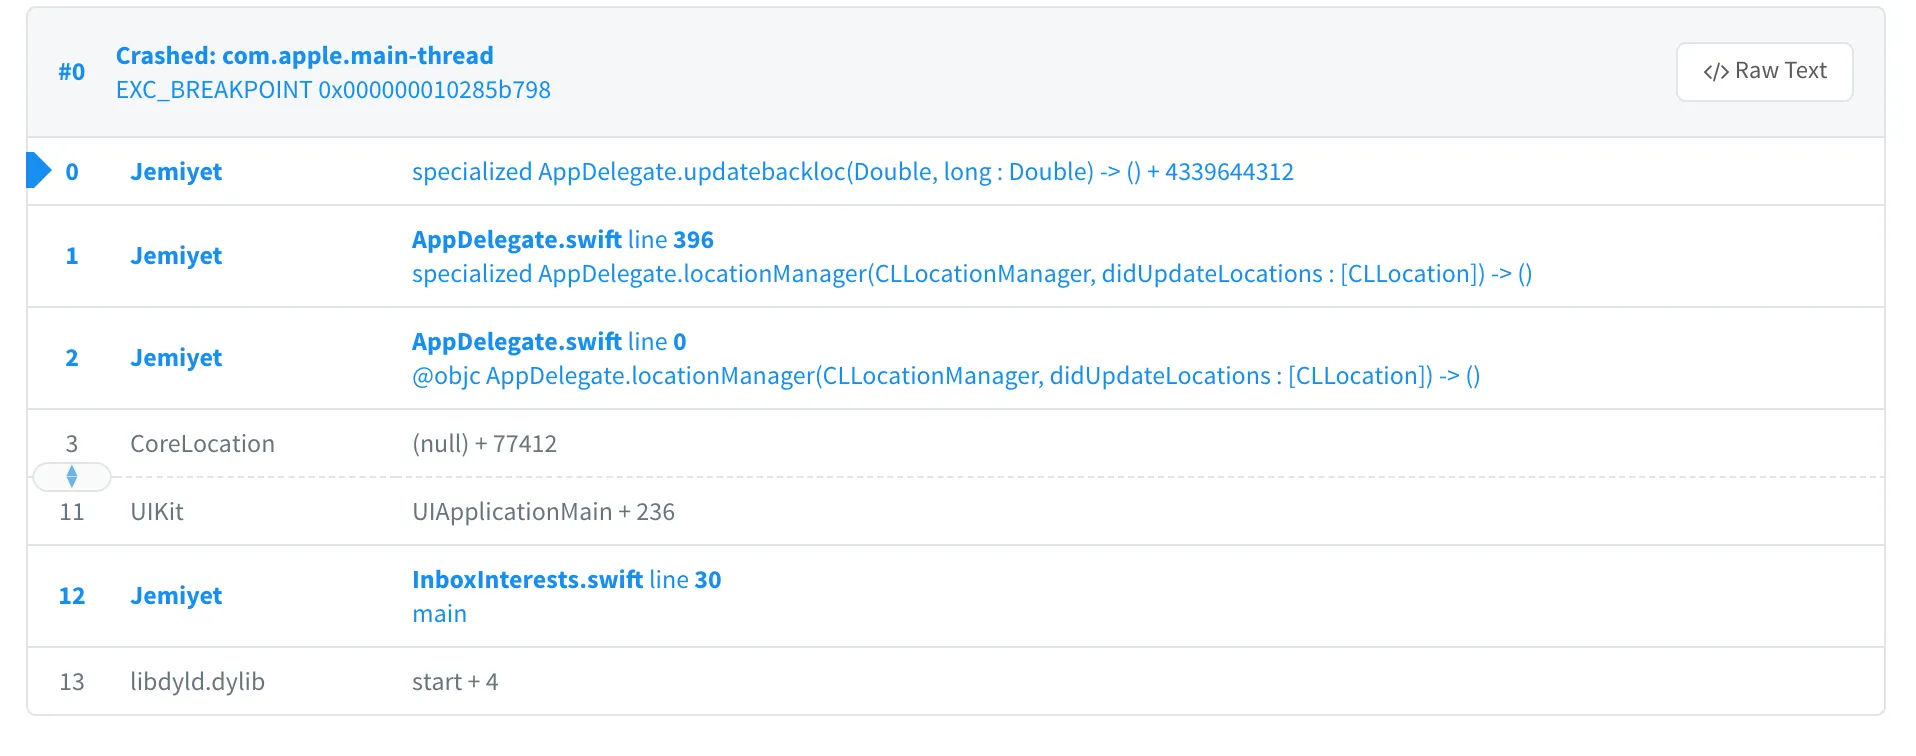The width and height of the screenshot is (1916, 756).
Task: Expand hidden frames between rows 3 and 11
Action: pos(71,477)
